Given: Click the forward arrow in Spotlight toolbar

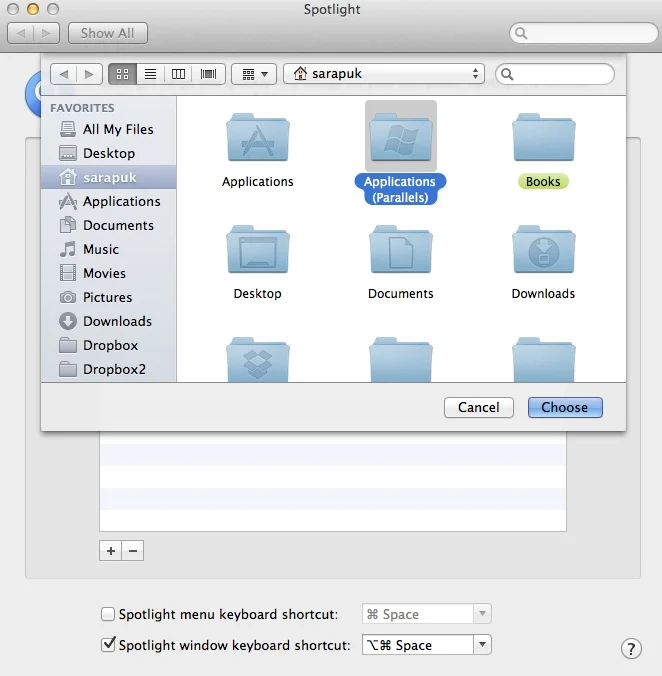Looking at the screenshot, I should (47, 33).
